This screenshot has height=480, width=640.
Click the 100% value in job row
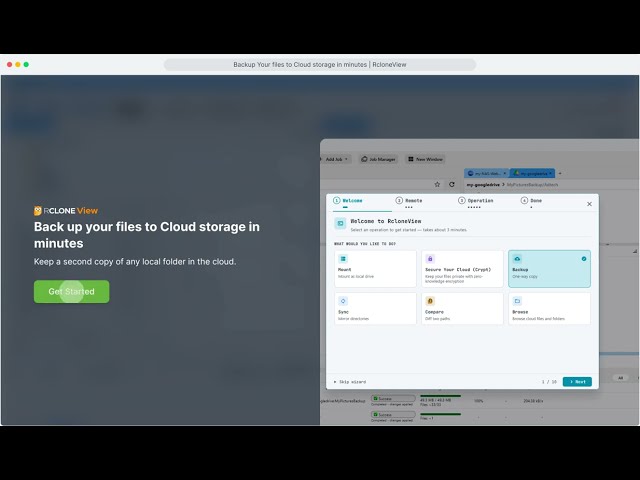(479, 401)
